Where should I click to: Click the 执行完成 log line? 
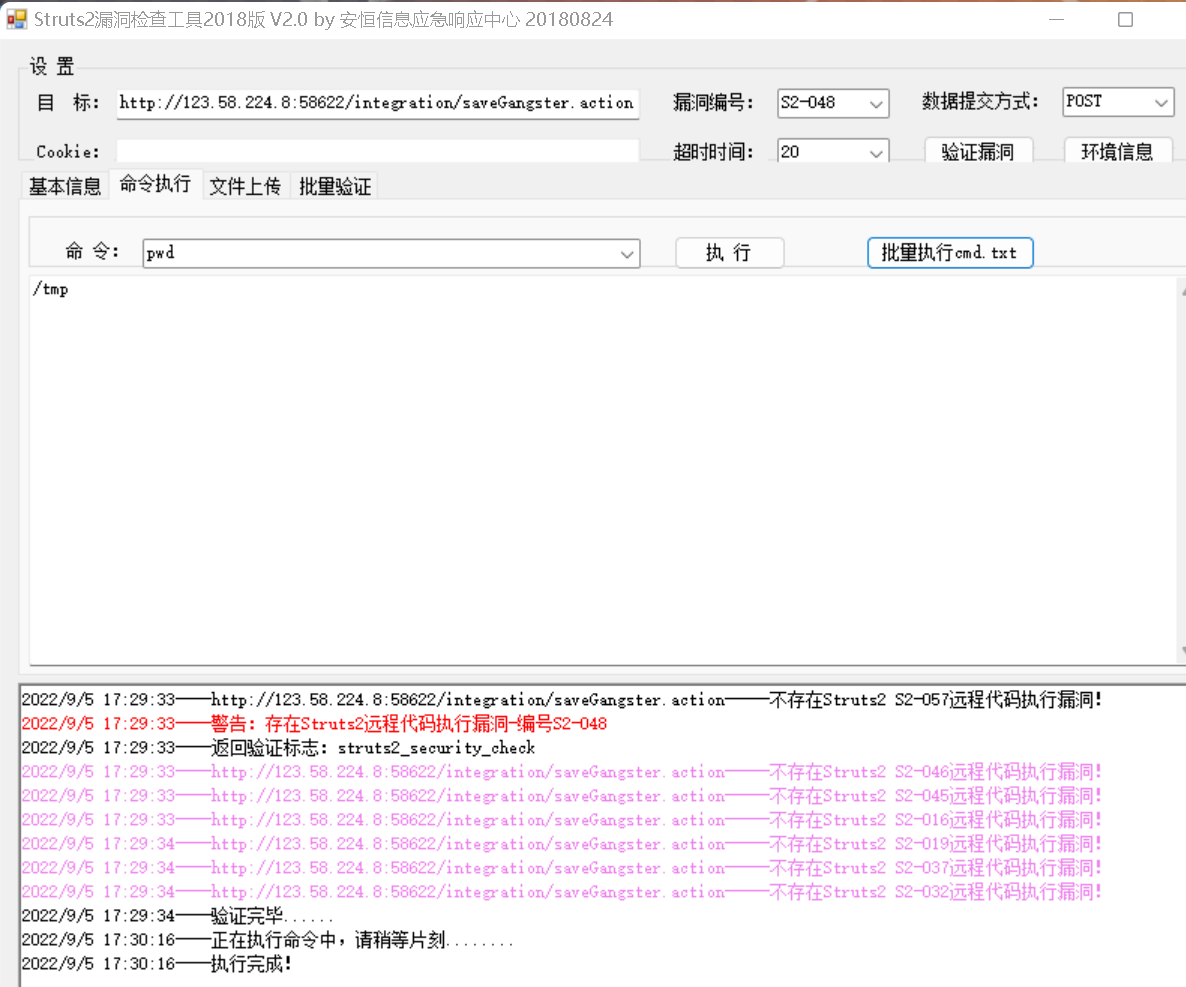pos(157,964)
